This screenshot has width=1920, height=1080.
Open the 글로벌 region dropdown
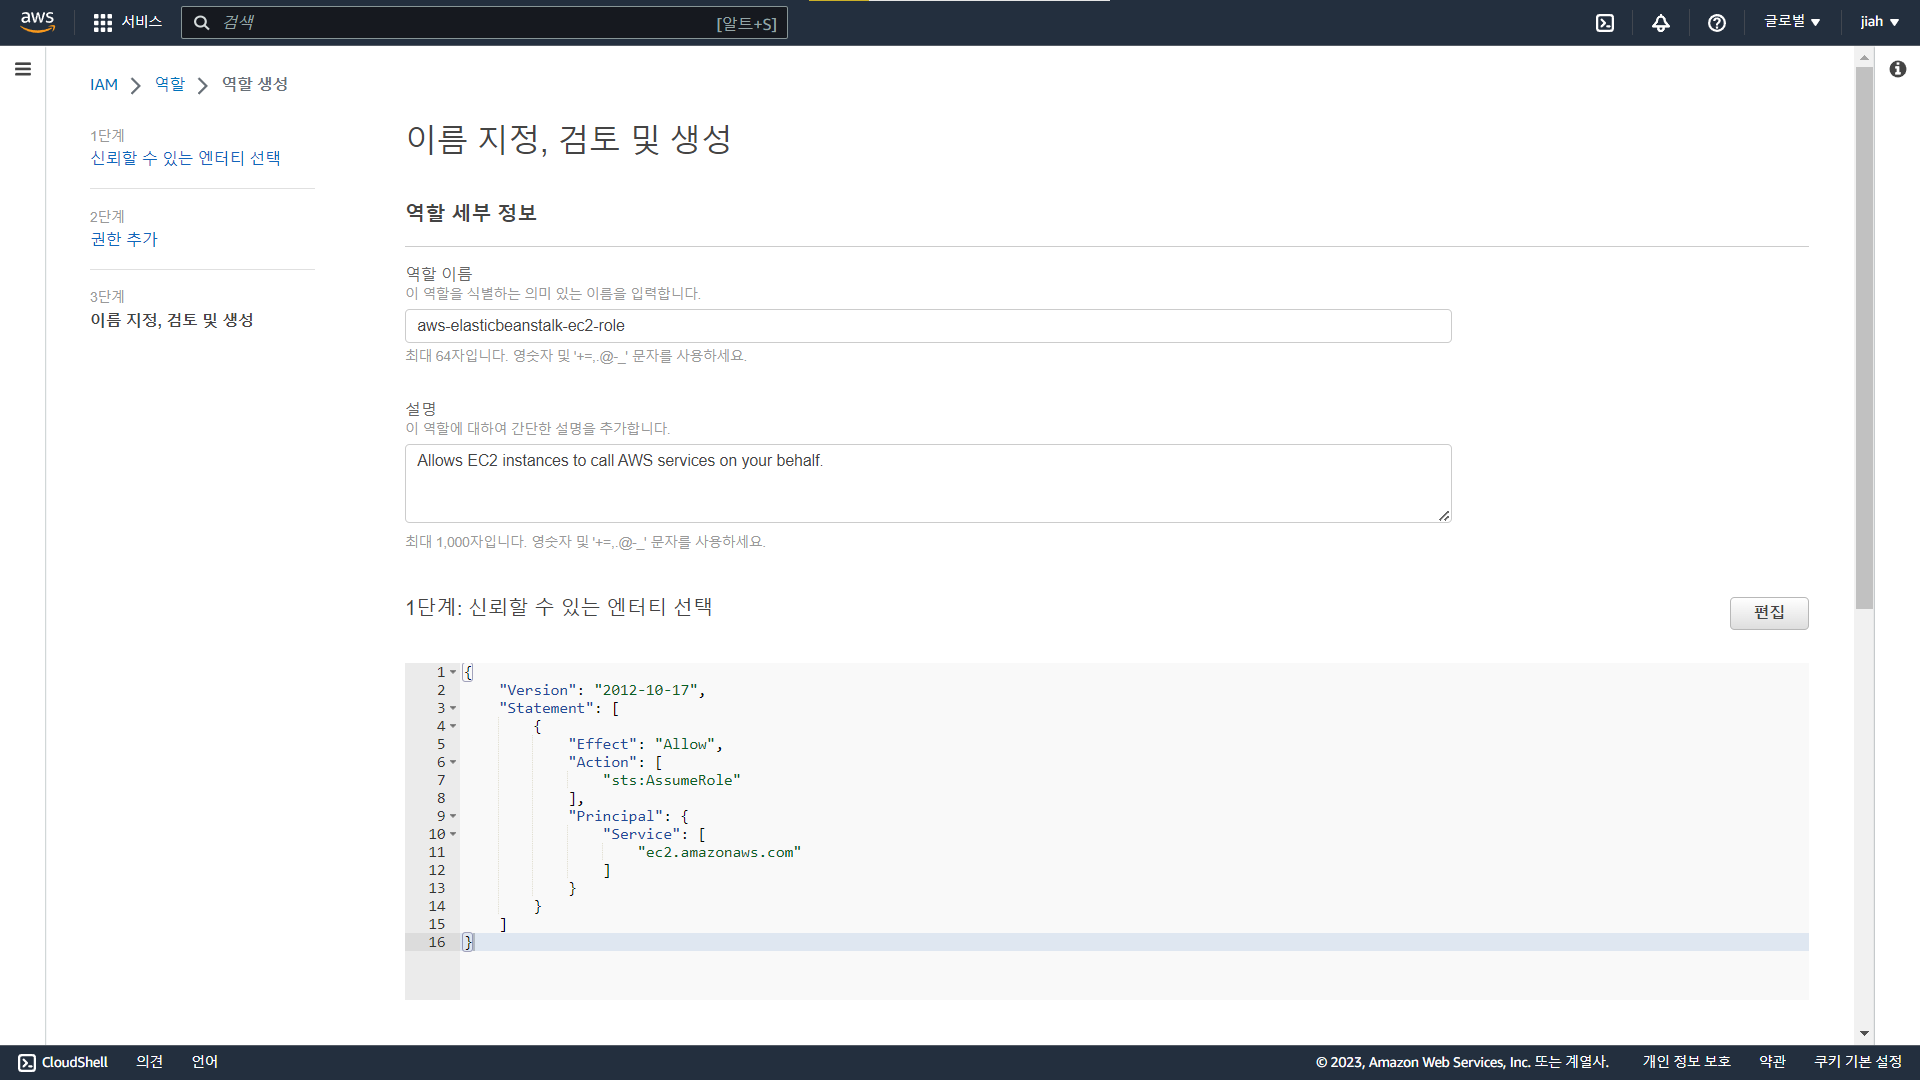1791,22
